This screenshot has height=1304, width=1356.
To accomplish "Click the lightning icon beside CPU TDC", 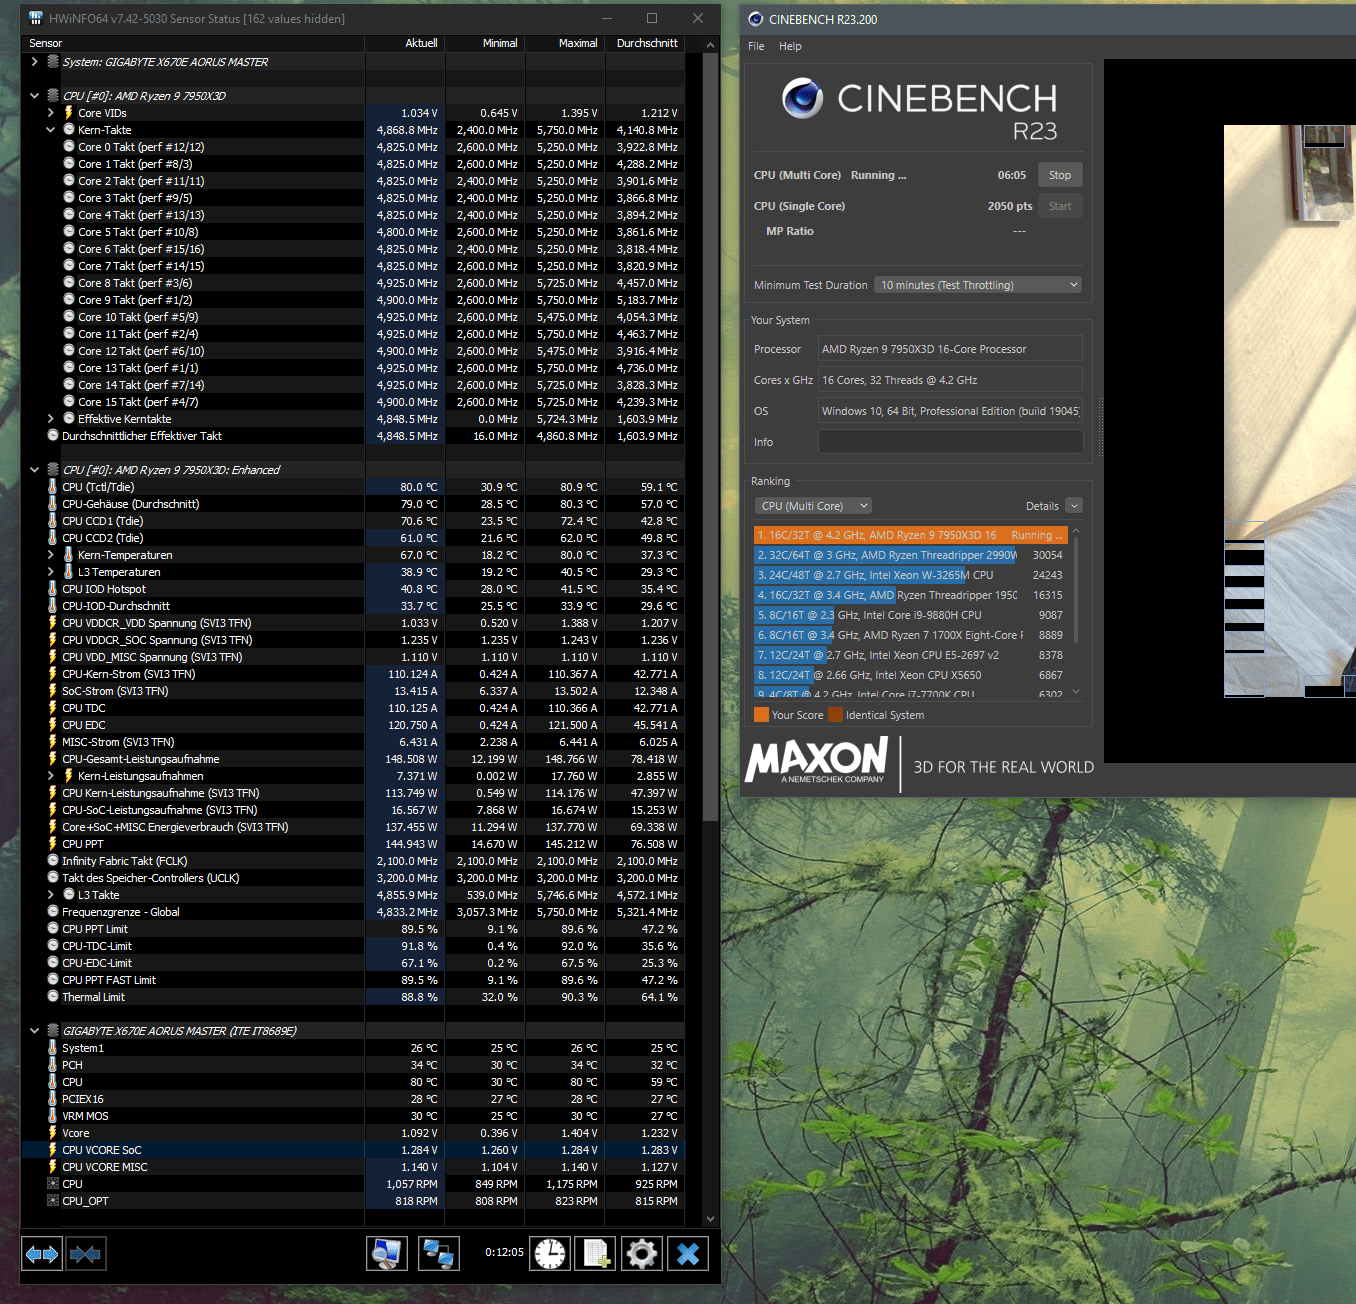I will point(53,708).
